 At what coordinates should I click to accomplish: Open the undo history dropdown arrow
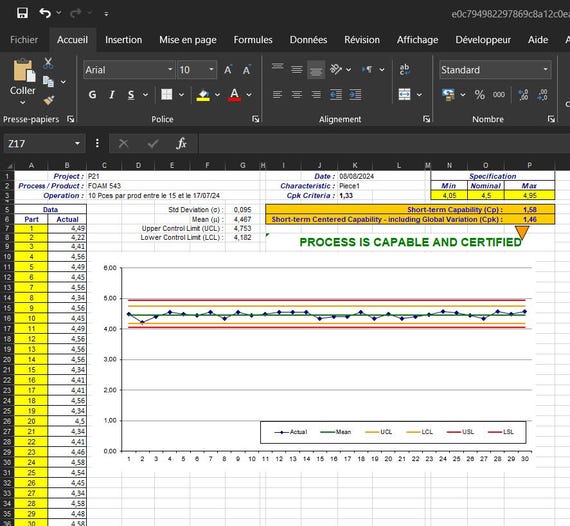59,13
